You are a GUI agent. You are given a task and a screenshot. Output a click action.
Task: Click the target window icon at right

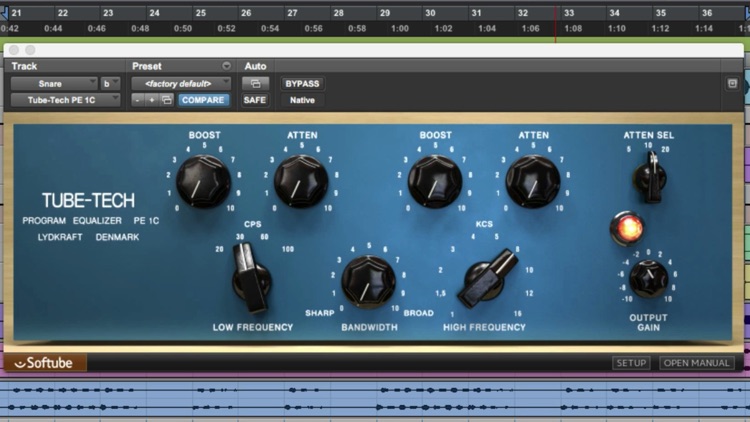pyautogui.click(x=732, y=84)
